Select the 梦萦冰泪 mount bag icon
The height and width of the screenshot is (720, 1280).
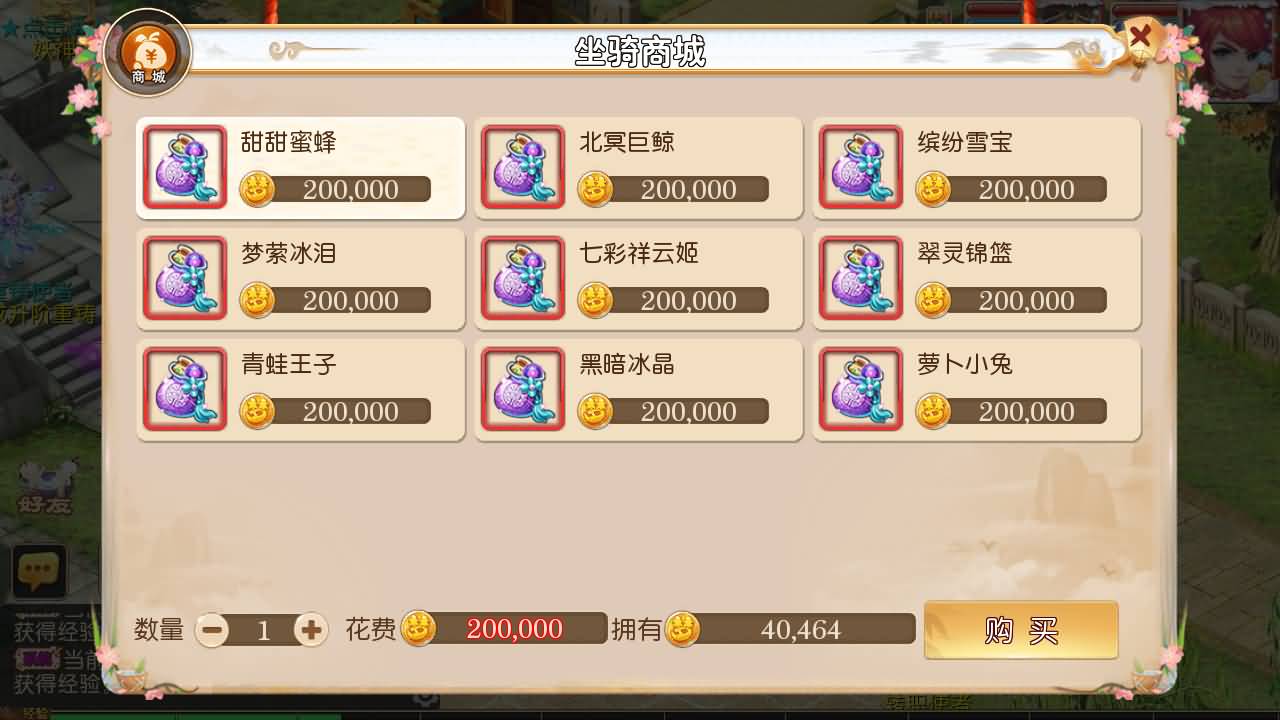click(x=185, y=278)
